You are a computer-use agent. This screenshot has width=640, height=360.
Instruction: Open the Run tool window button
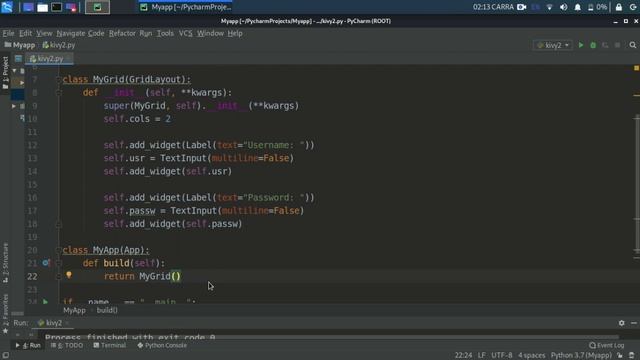[x=28, y=345]
